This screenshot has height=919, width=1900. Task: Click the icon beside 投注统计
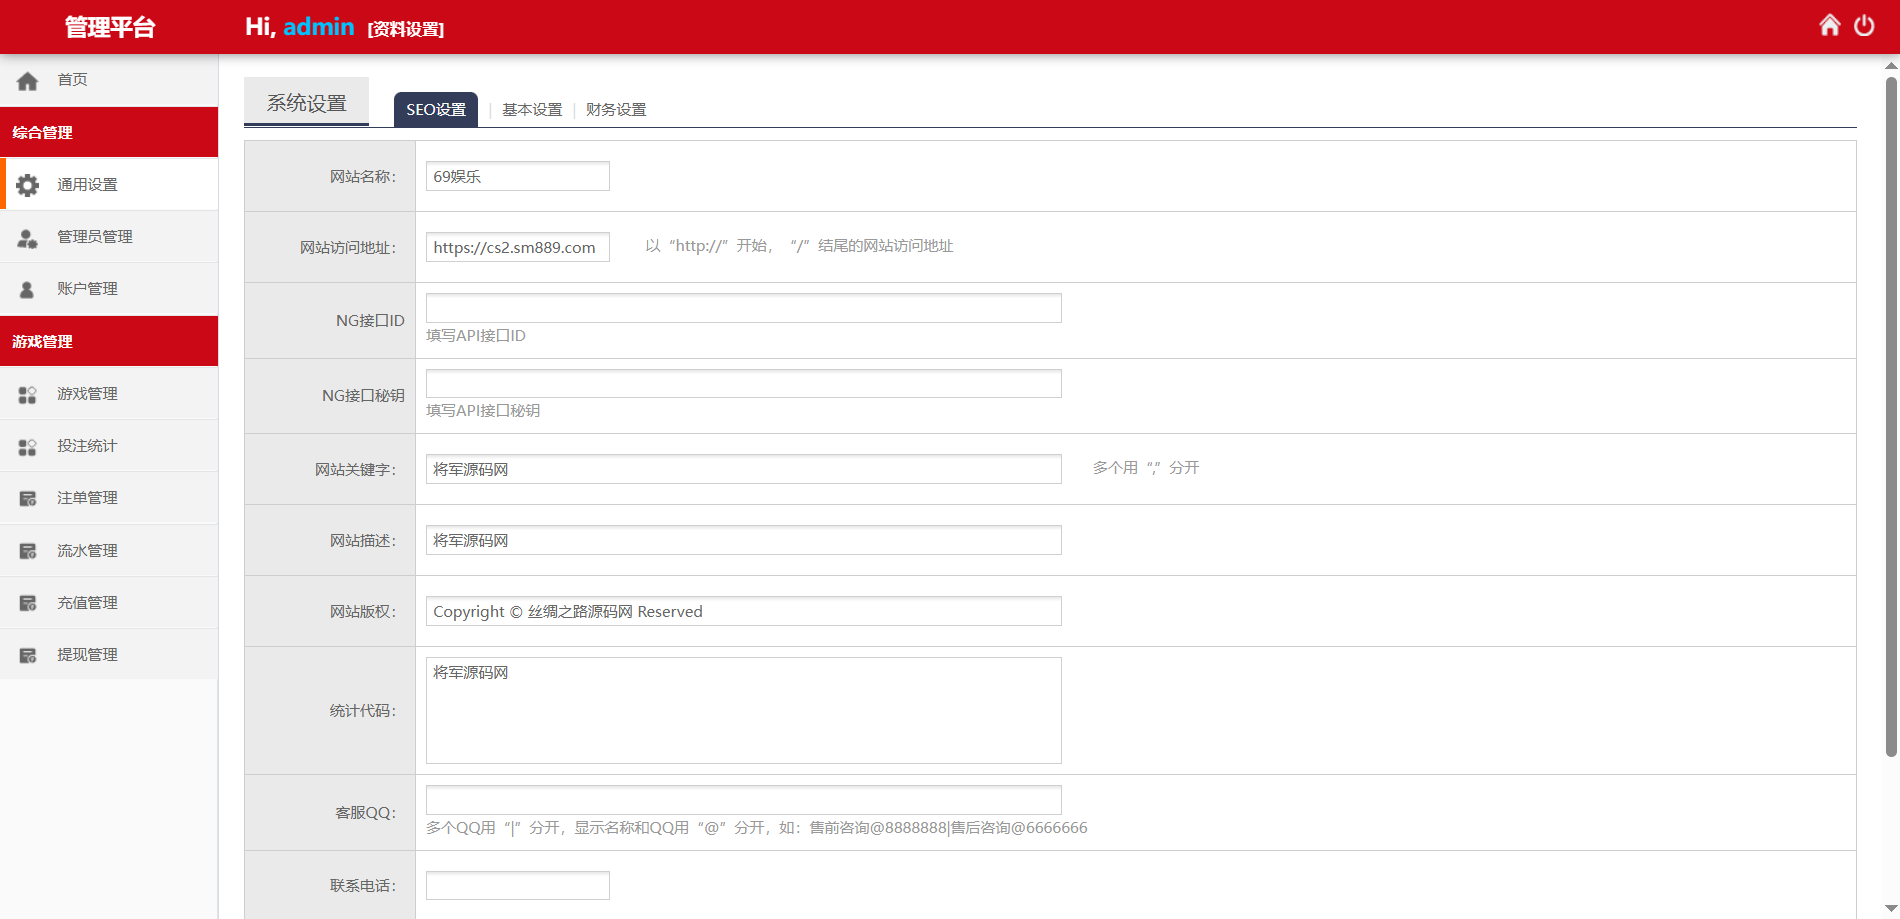(x=28, y=447)
